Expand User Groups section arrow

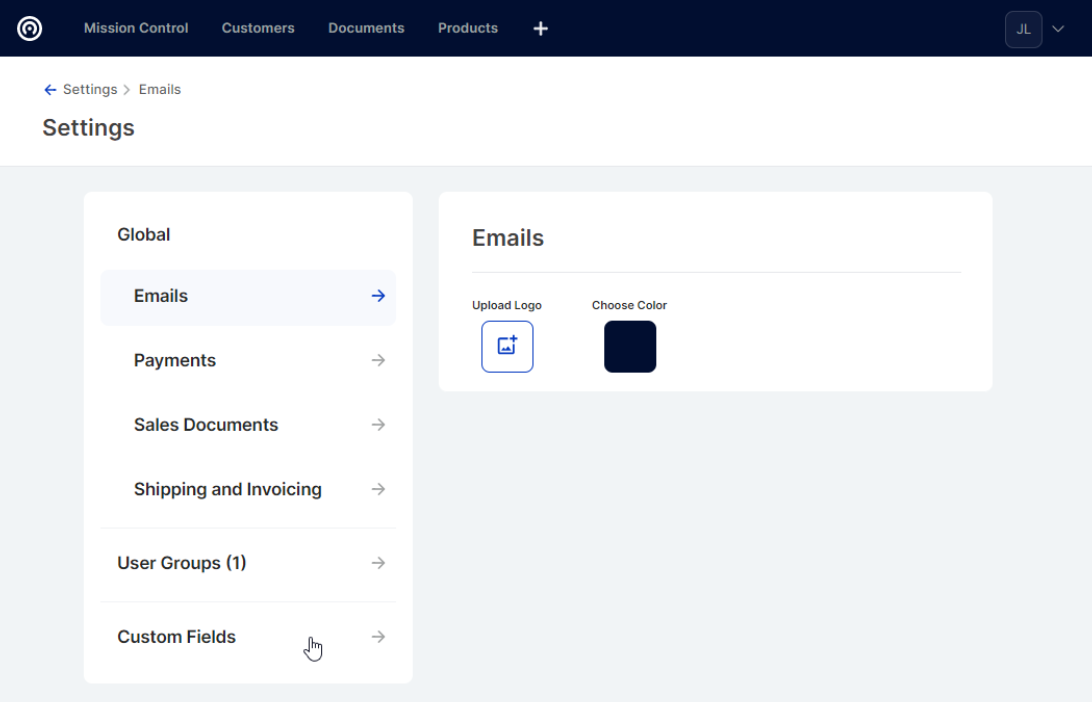tap(378, 564)
